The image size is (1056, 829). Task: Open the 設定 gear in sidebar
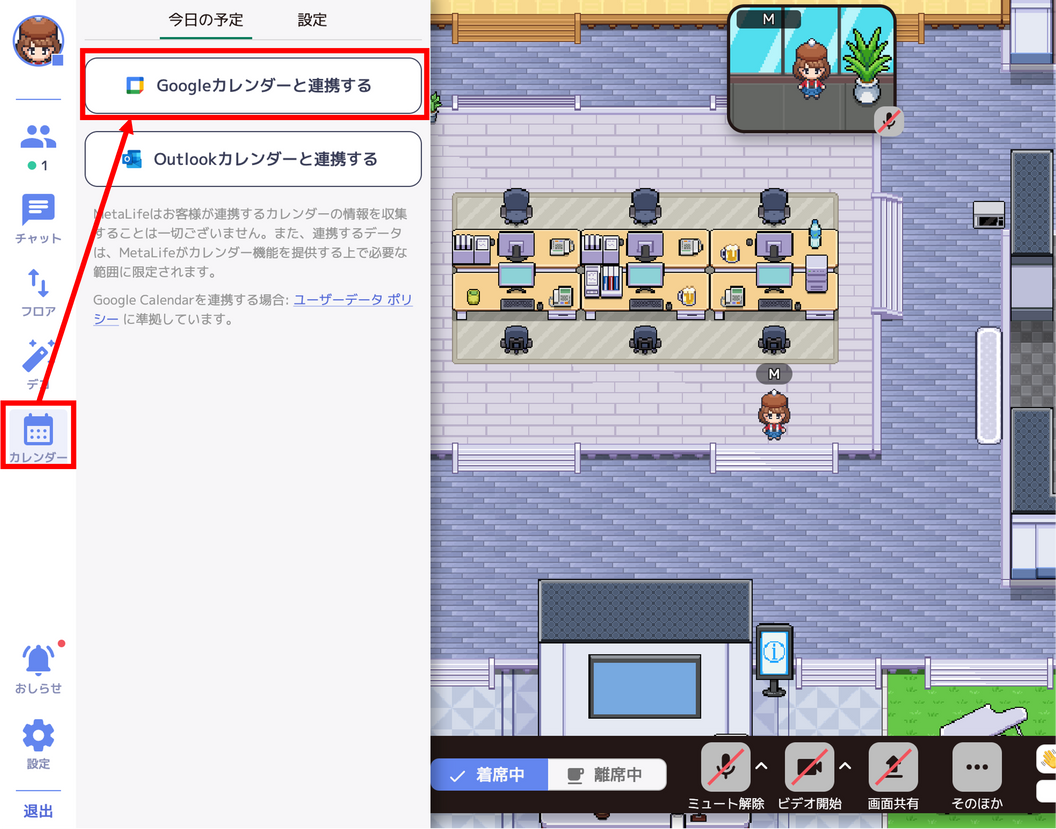[x=38, y=744]
